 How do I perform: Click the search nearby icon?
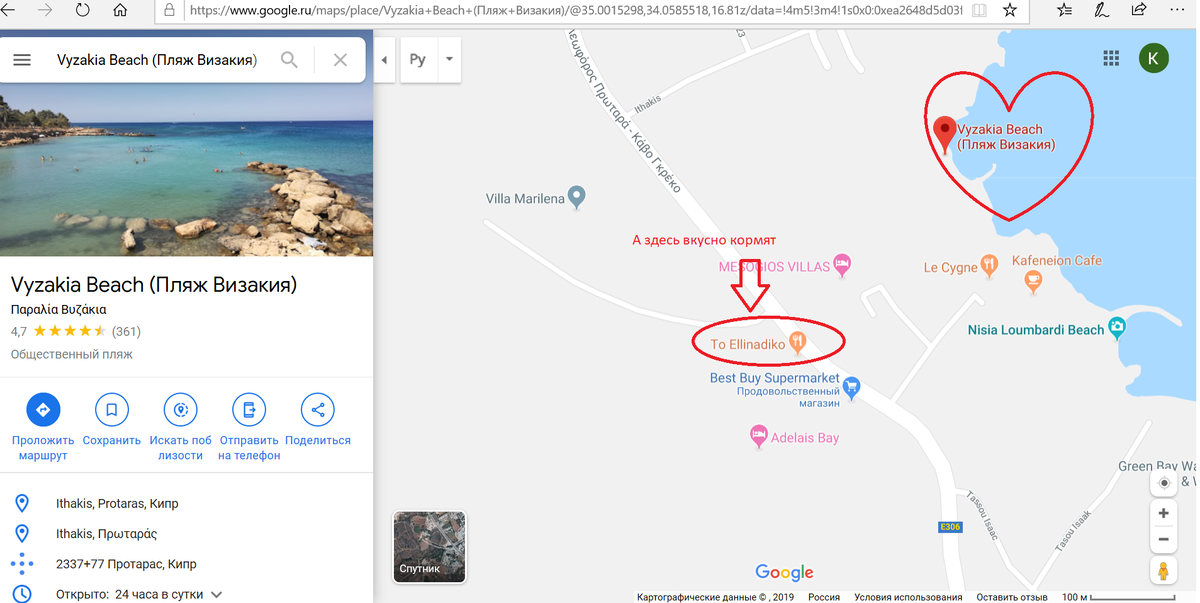[x=180, y=409]
